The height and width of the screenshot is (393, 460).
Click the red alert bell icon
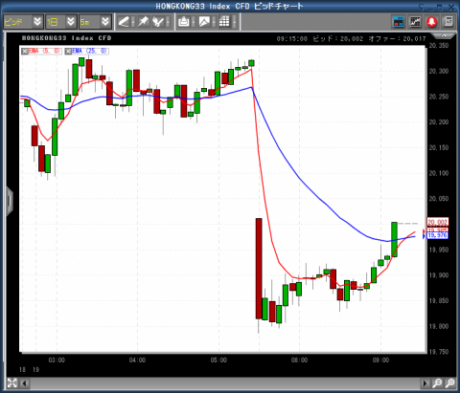click(432, 22)
